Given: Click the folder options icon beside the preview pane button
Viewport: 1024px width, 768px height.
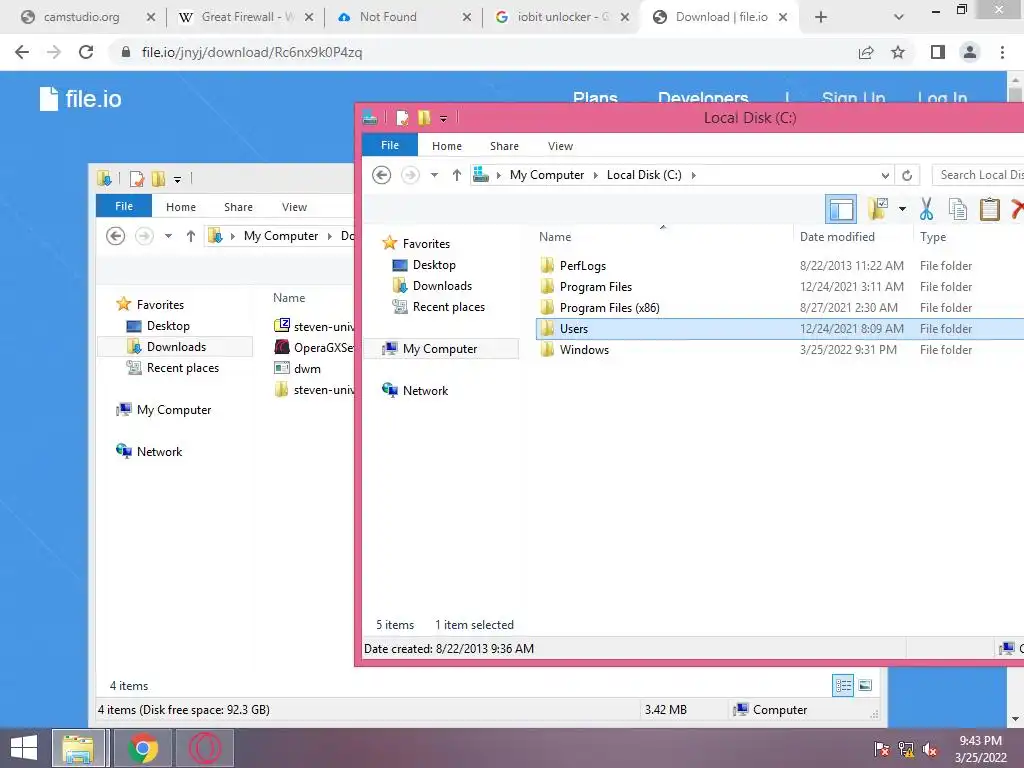Looking at the screenshot, I should point(878,209).
